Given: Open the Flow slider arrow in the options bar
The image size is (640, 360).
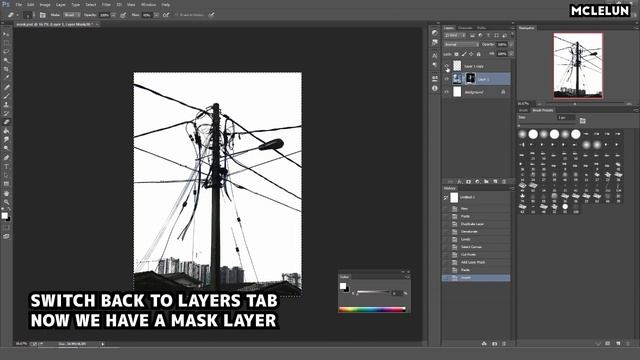Looking at the screenshot, I should click(156, 15).
